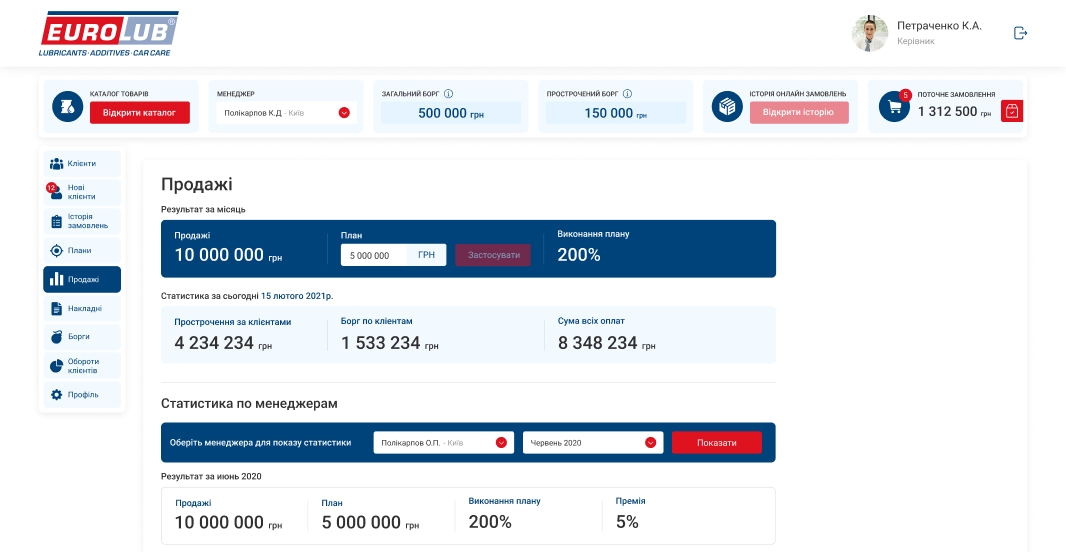Select Історія замовлень in sidebar
The image size is (1066, 552).
(82, 221)
